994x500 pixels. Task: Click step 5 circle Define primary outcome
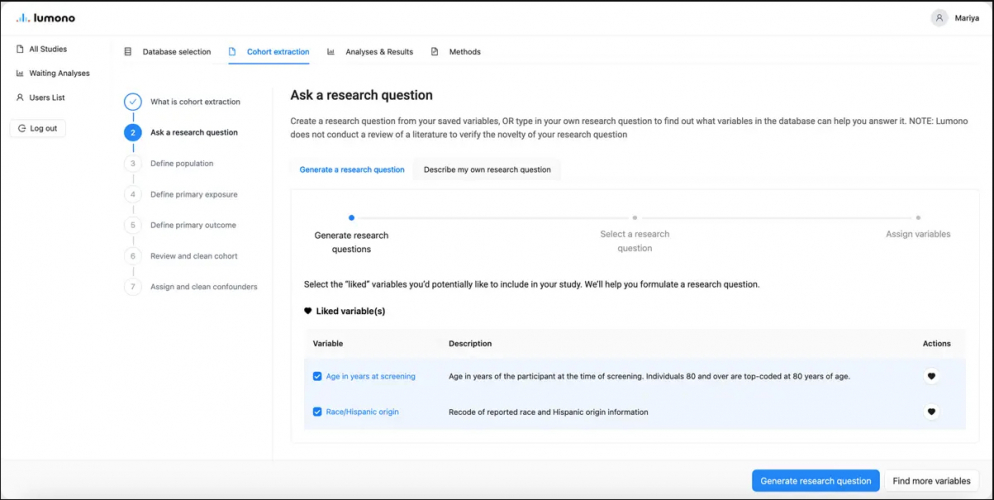click(x=132, y=225)
